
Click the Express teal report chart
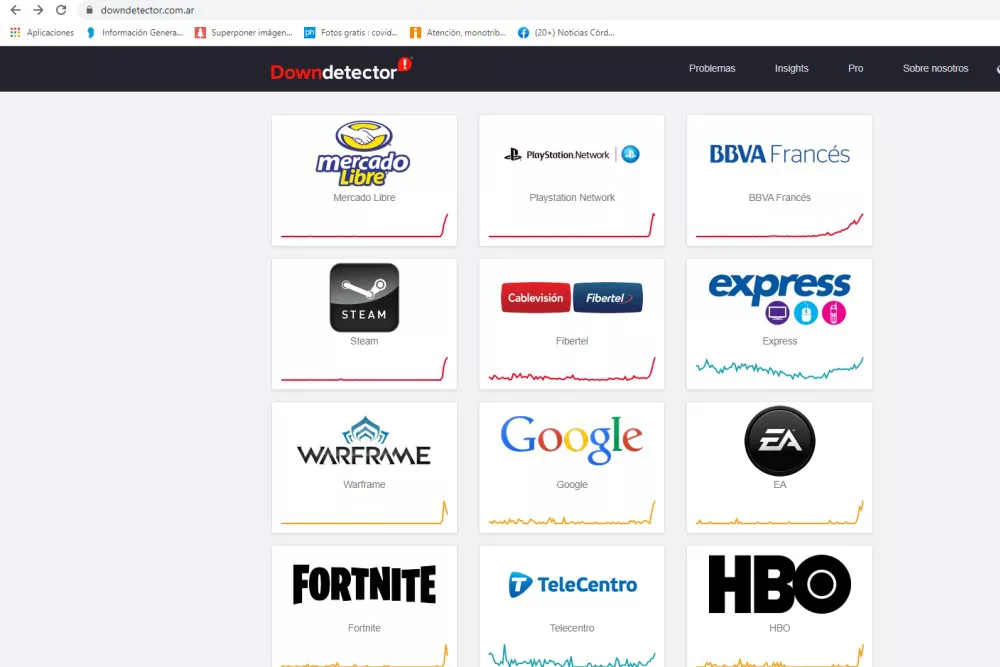[x=779, y=368]
